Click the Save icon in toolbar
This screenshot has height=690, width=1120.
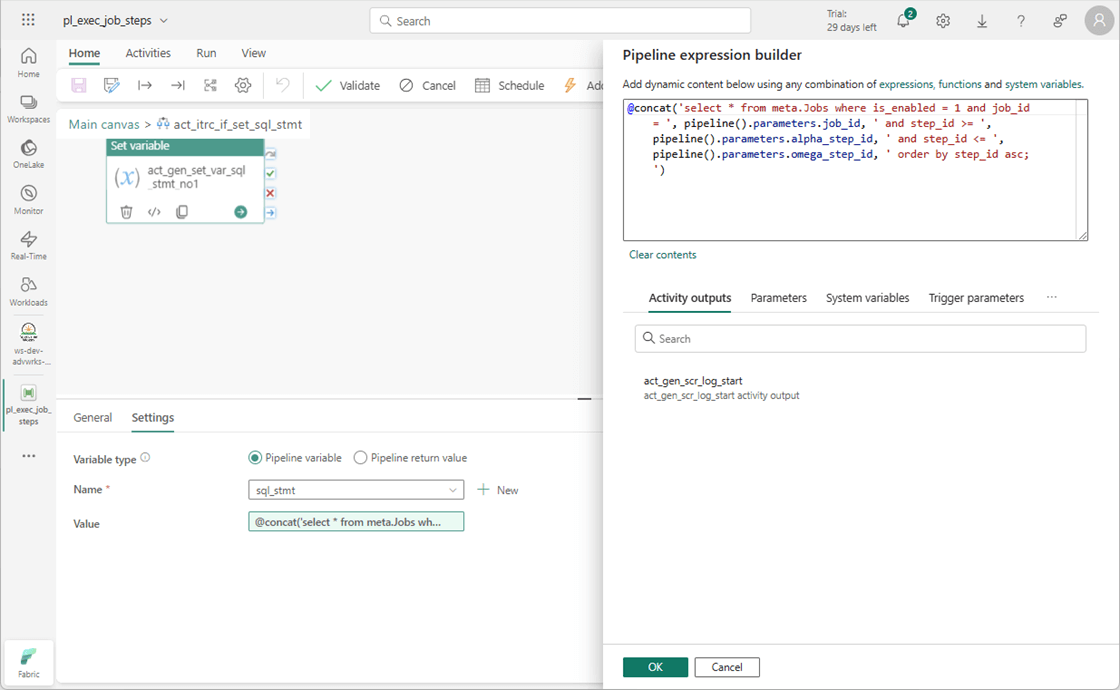click(79, 86)
